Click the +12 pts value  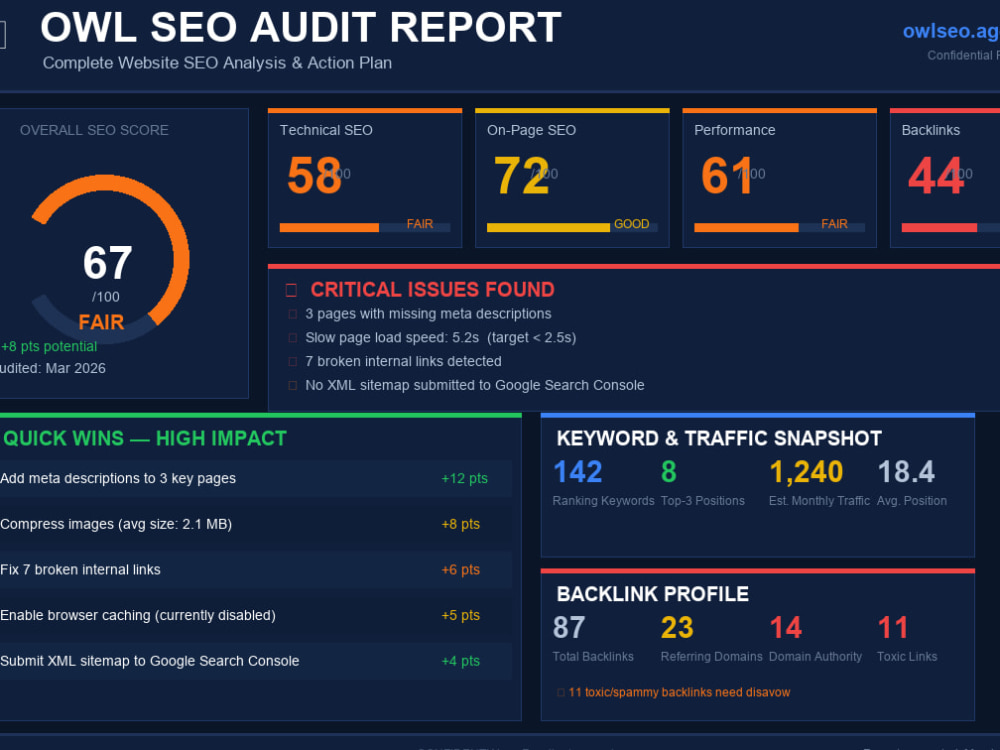(464, 478)
